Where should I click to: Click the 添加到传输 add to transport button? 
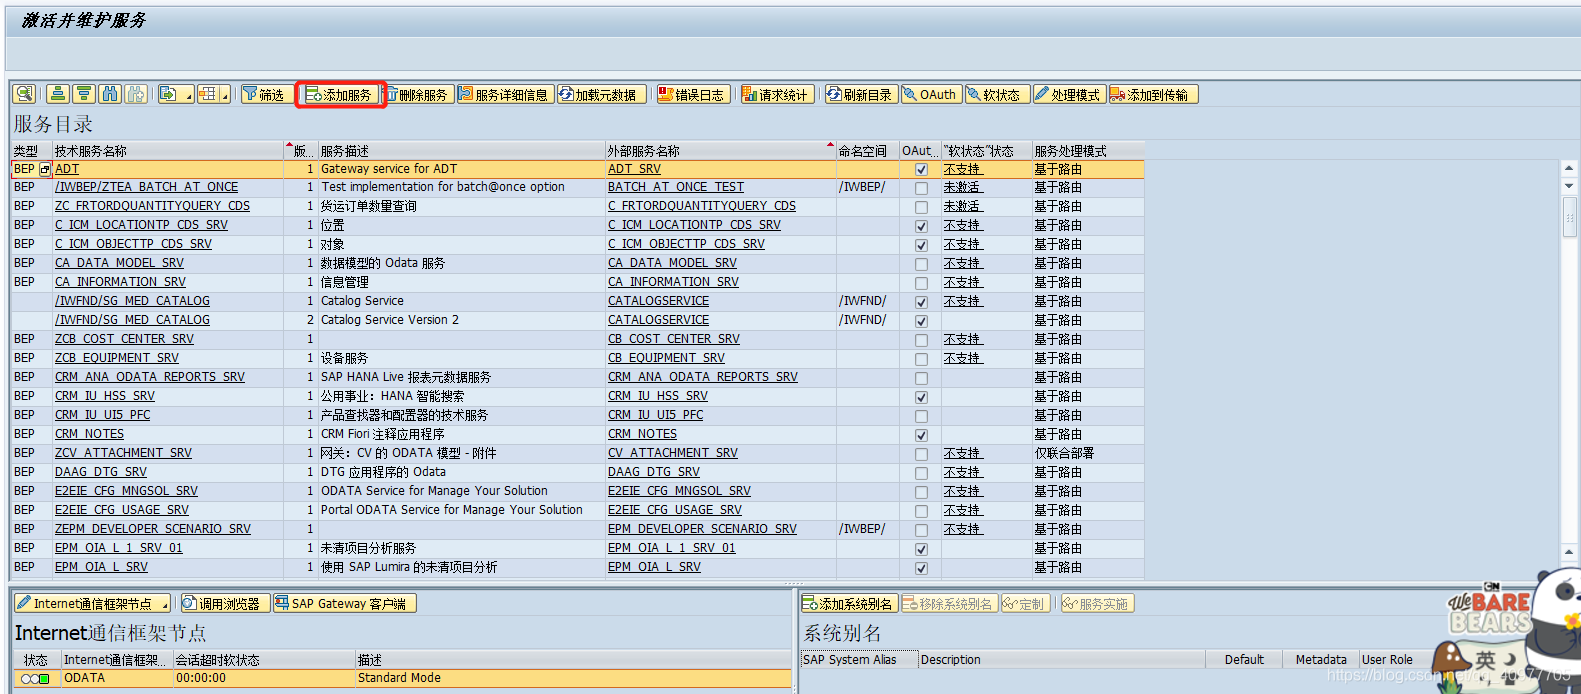1152,94
